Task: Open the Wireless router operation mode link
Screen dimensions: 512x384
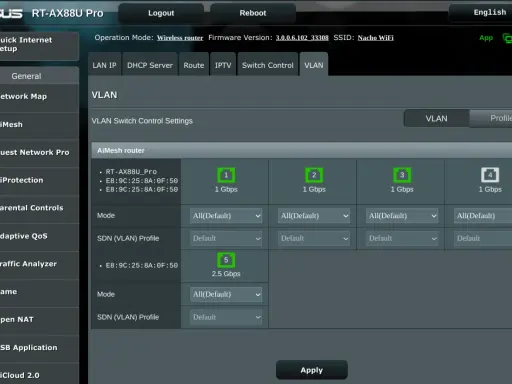Action: click(x=180, y=38)
